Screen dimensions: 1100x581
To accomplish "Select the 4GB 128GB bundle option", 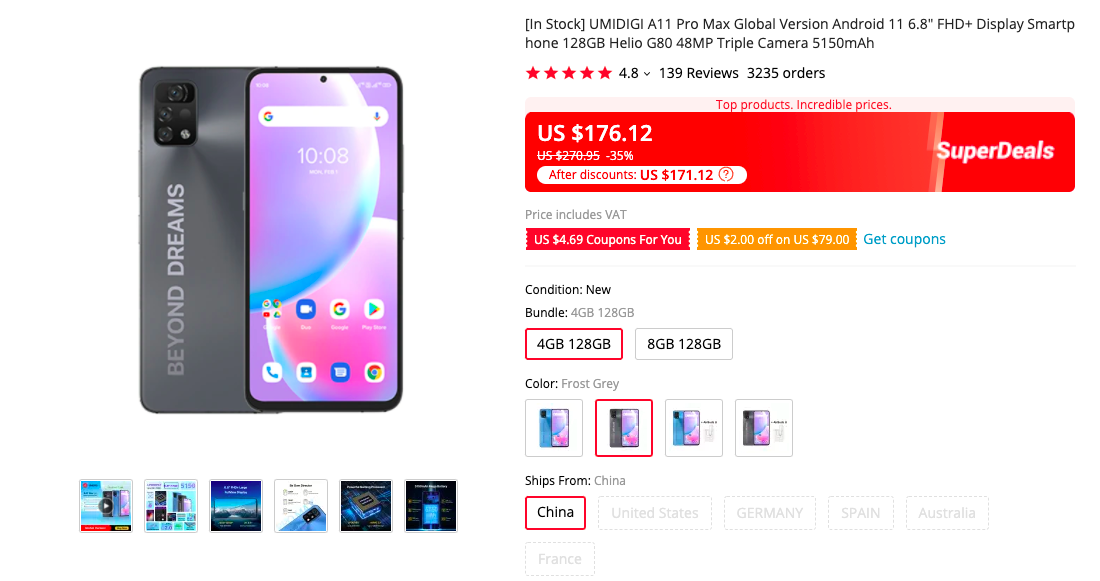I will point(574,343).
